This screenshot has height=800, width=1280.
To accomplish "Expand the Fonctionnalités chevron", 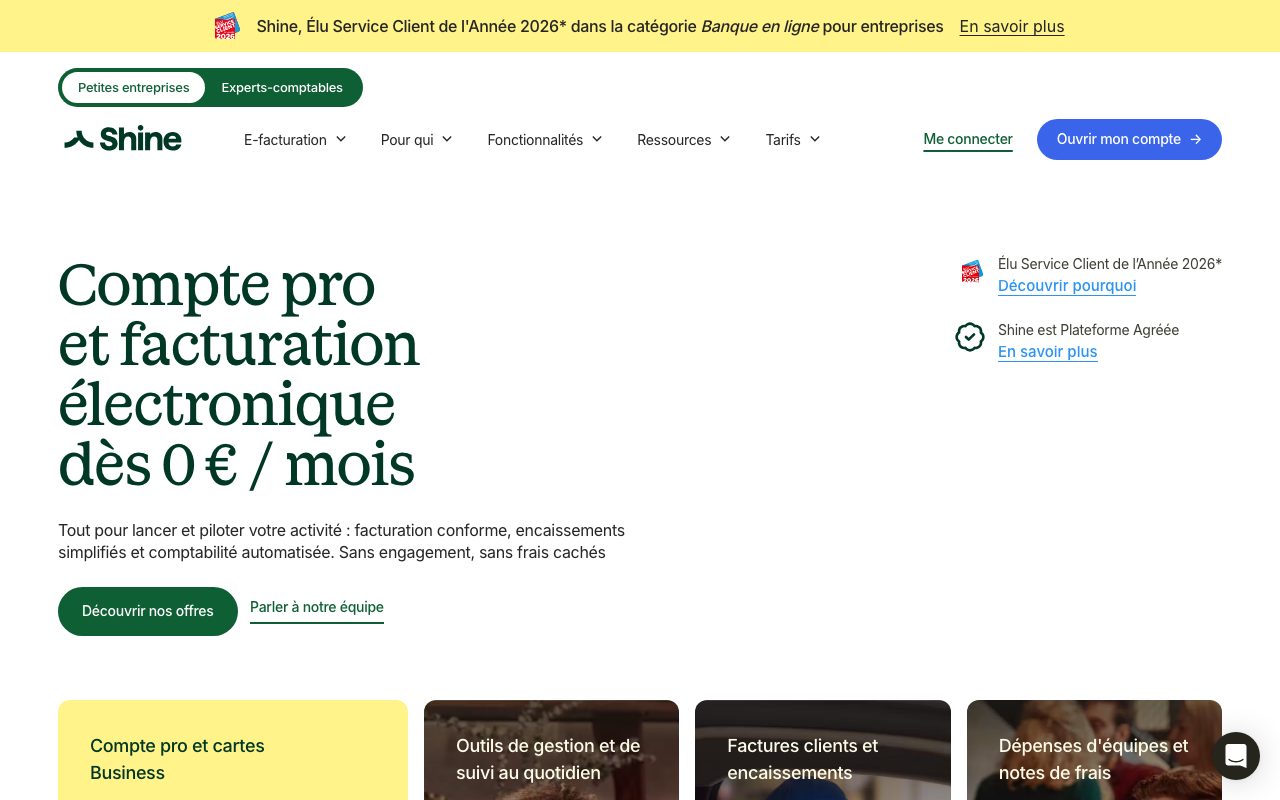I will pos(597,139).
